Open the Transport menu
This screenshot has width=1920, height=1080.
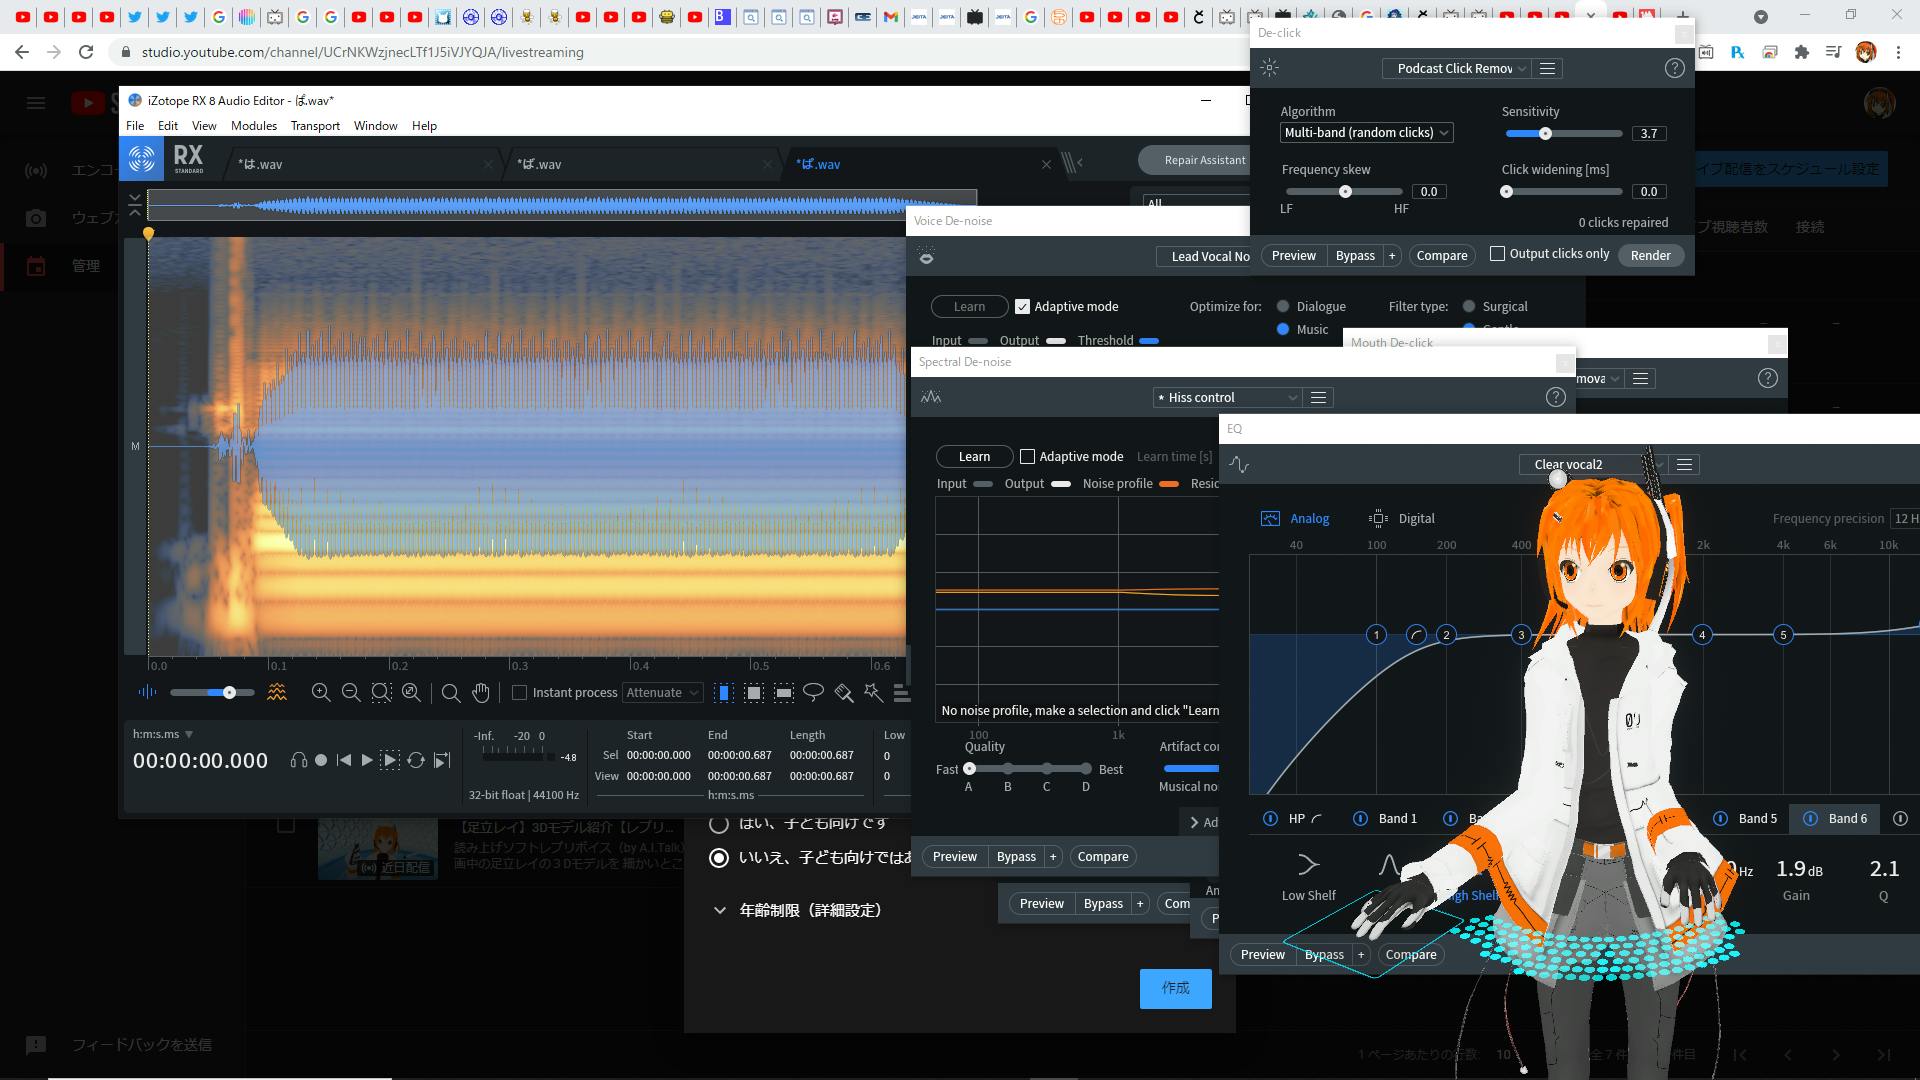(x=315, y=126)
